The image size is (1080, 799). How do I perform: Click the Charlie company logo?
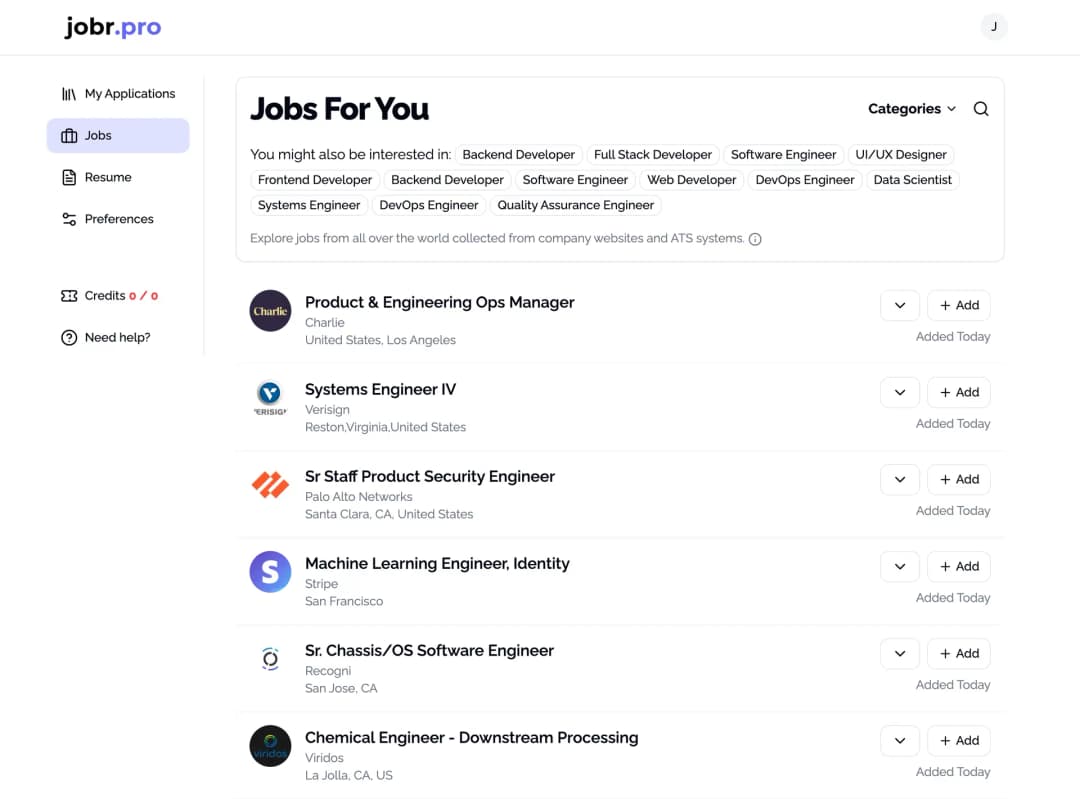pos(270,311)
